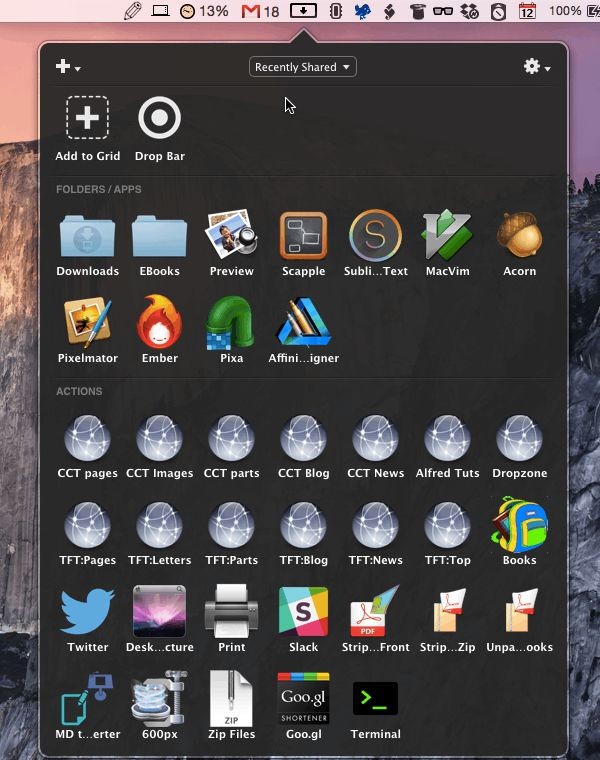The width and height of the screenshot is (600, 760).
Task: Click the Alfred Tuts action
Action: [x=447, y=438]
